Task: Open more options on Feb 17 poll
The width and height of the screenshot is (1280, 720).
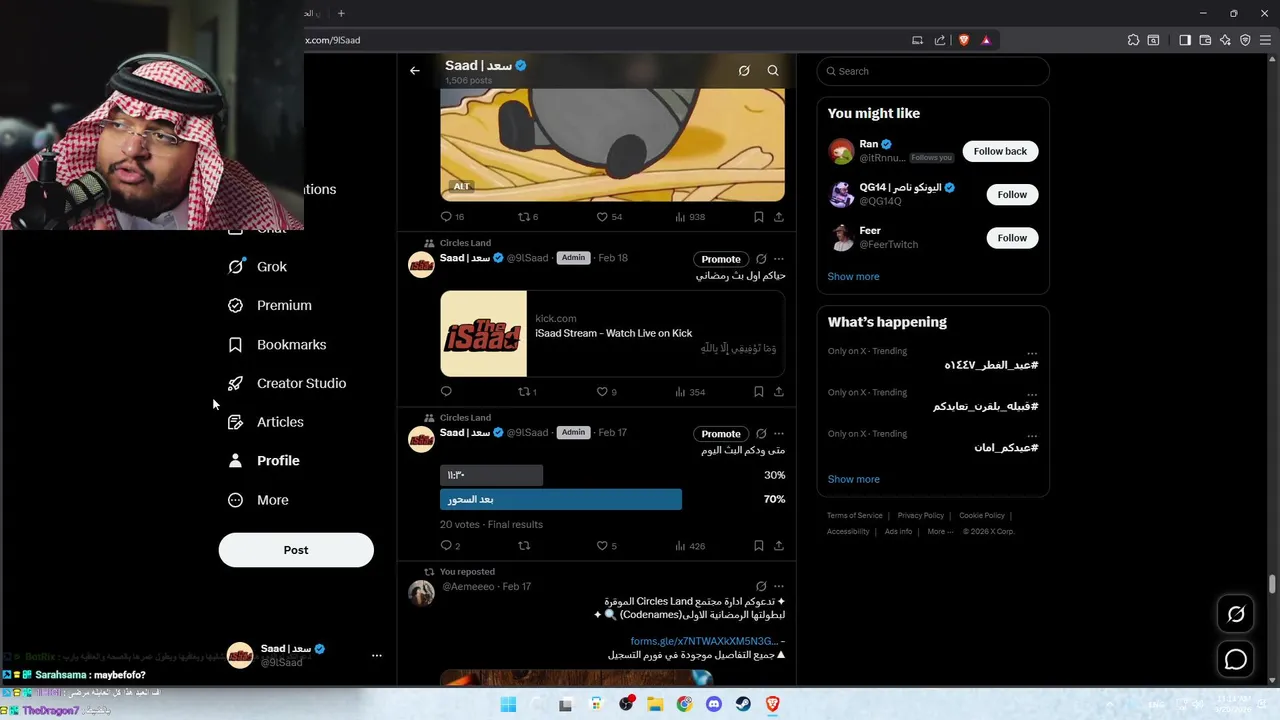Action: click(x=779, y=434)
